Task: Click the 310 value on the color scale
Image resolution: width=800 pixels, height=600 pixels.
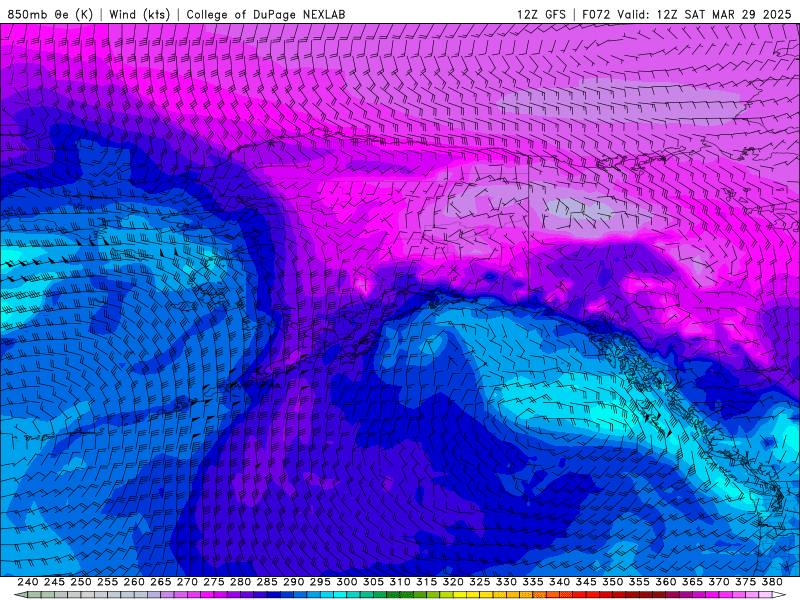Action: point(400,582)
